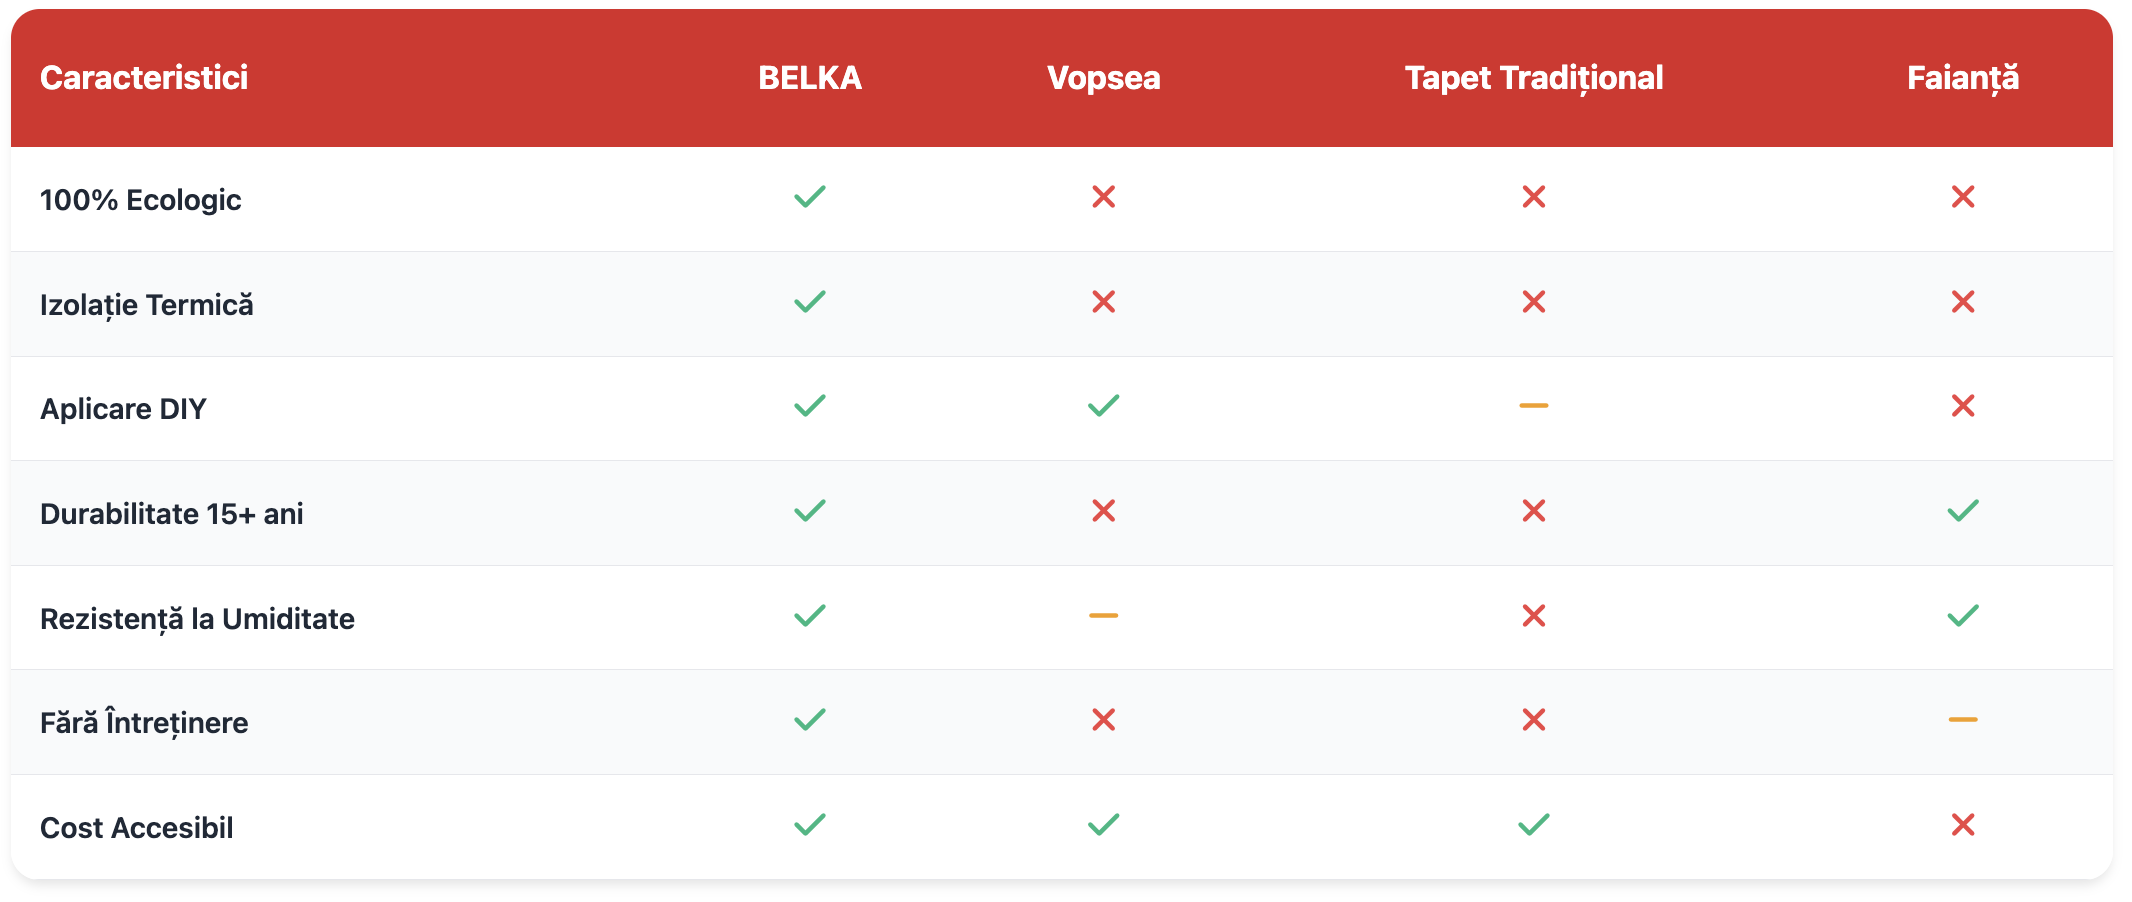The width and height of the screenshot is (2132, 902).
Task: Click Tapet Tradițional X for 100% Ecologic
Action: [x=1533, y=197]
